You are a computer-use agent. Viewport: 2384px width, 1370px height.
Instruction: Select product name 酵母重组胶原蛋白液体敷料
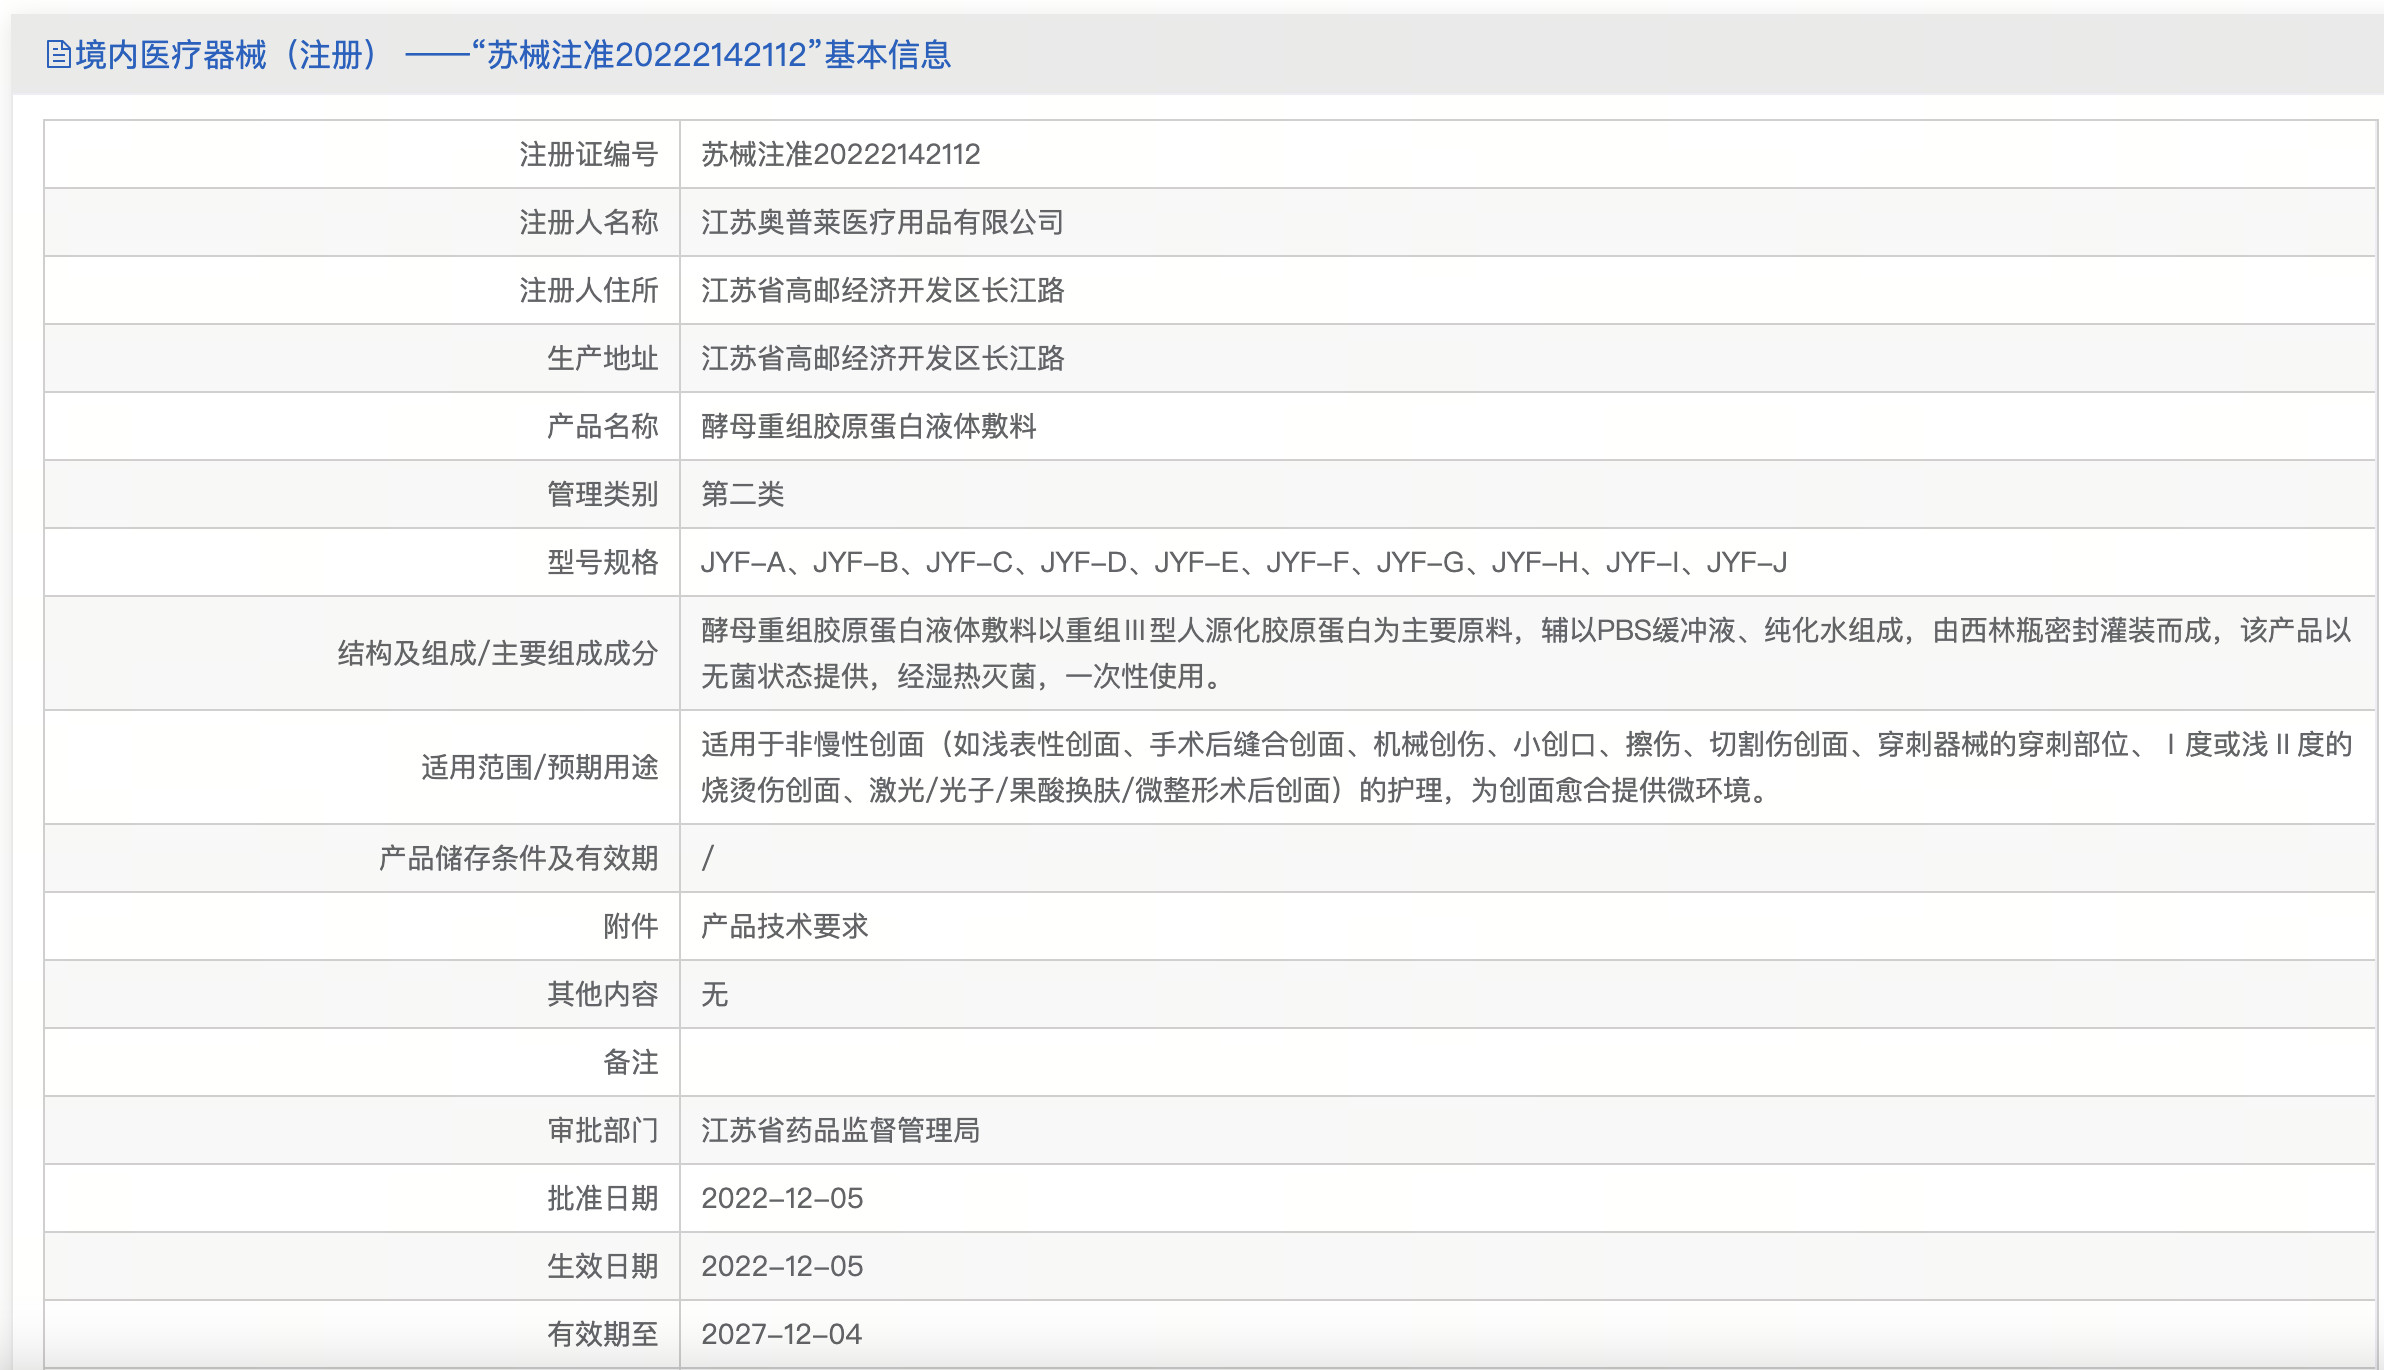point(868,426)
